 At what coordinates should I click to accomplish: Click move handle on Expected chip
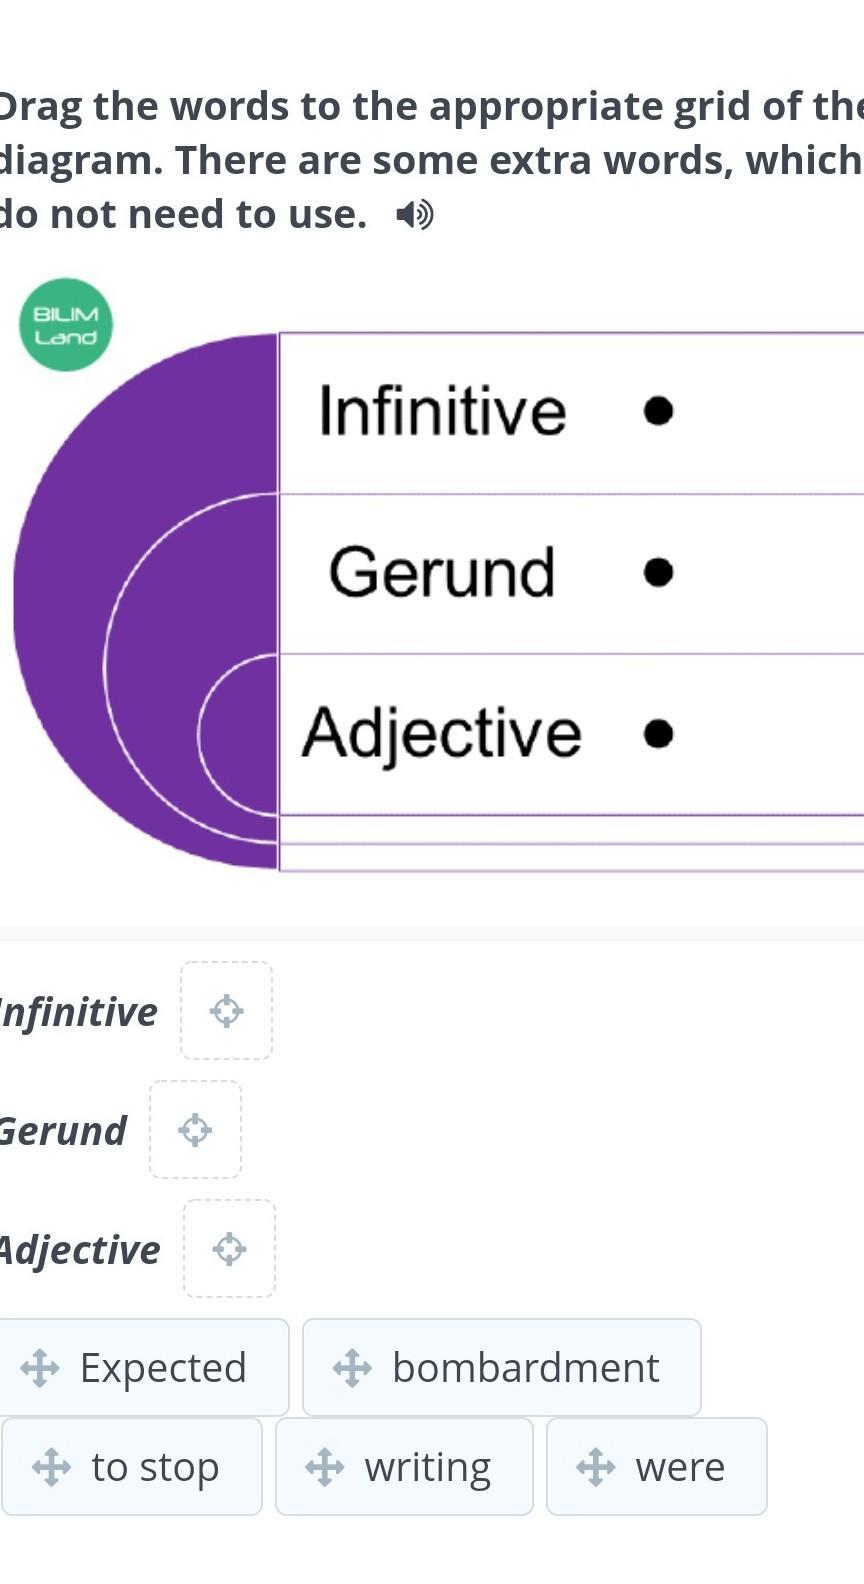[x=40, y=1368]
